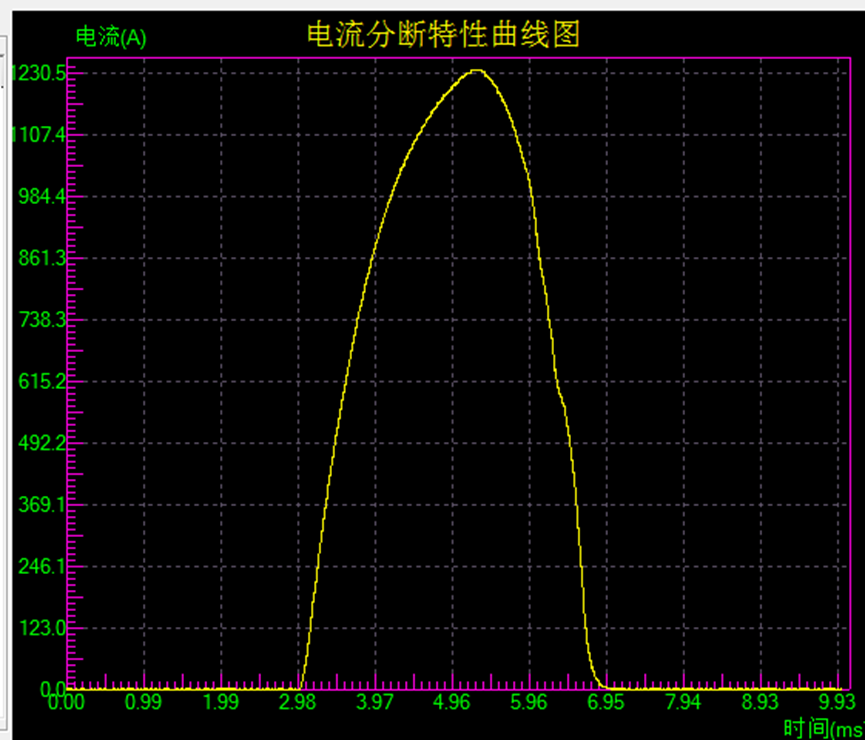This screenshot has width=865, height=740.
Task: Click the 8.93 time axis label
Action: coord(761,702)
